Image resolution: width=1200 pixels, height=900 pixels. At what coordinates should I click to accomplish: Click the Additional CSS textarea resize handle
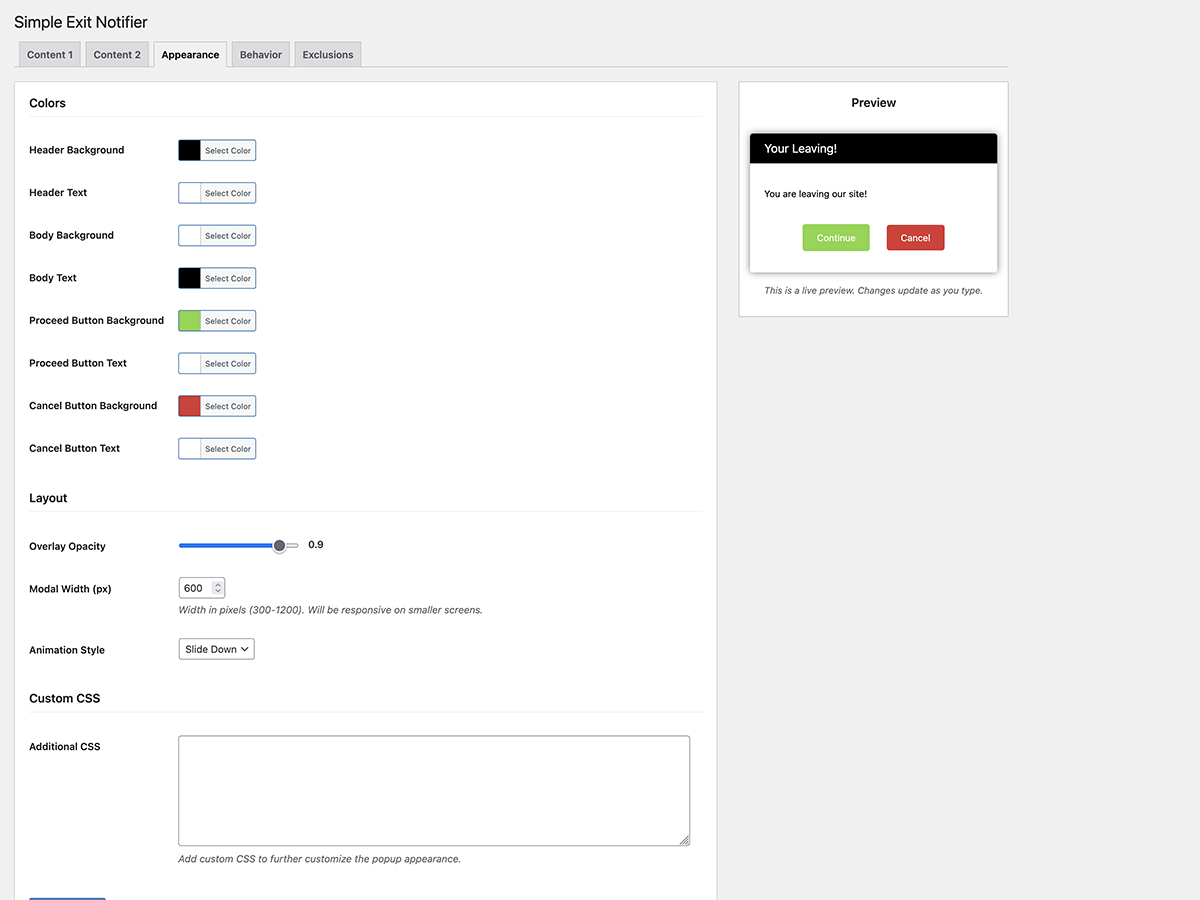point(684,840)
